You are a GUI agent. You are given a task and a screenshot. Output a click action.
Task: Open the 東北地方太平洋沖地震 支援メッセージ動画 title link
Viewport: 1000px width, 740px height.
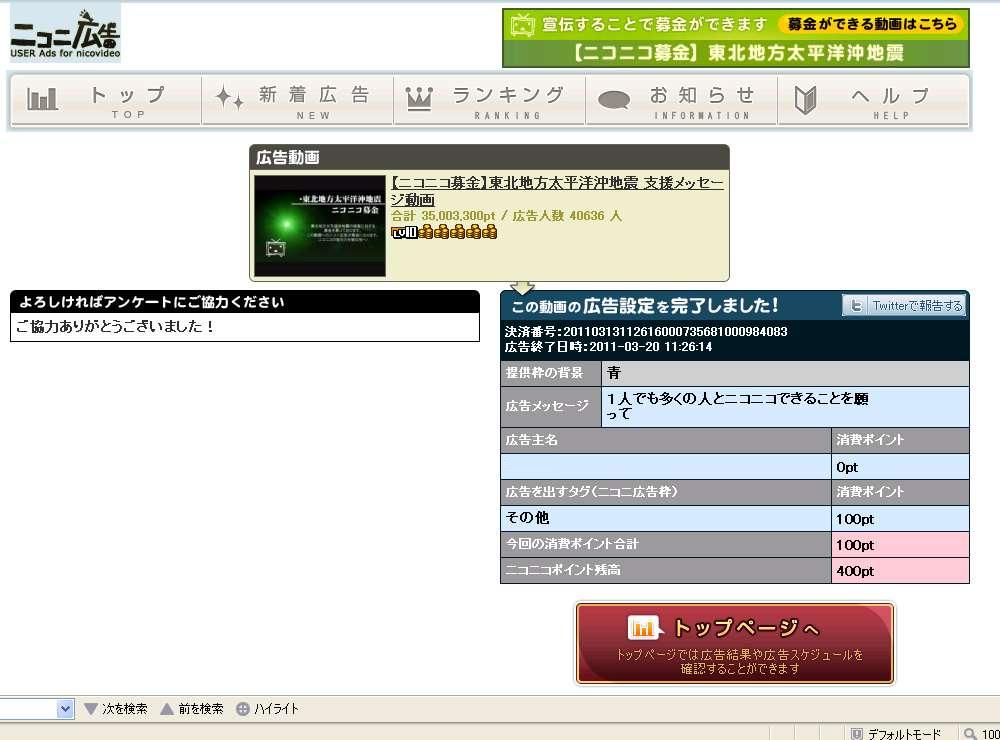pos(557,191)
